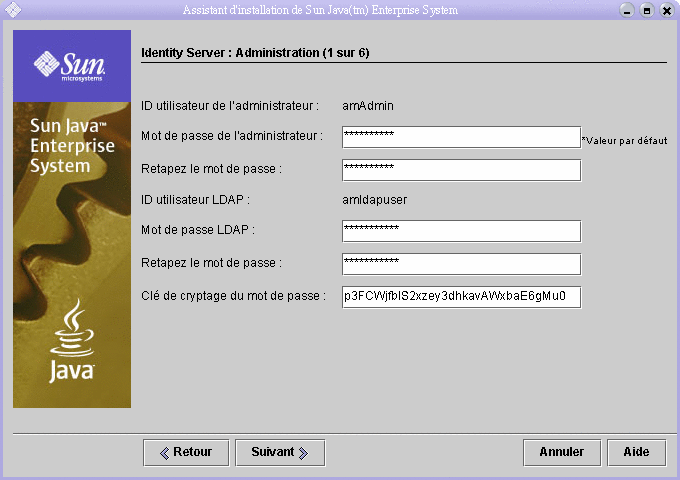Click the 'Mot de passe de l'administrateur' label
The width and height of the screenshot is (680, 480).
pyautogui.click(x=232, y=136)
